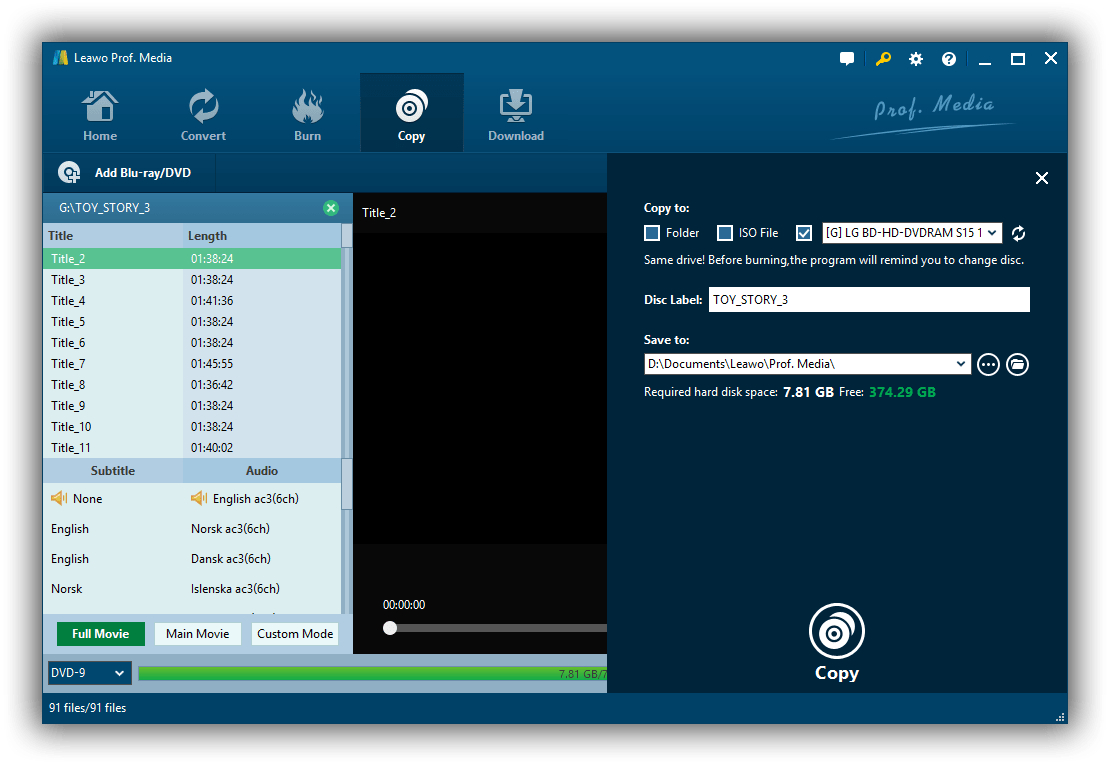
Task: Click the Audio column header
Action: click(x=262, y=471)
